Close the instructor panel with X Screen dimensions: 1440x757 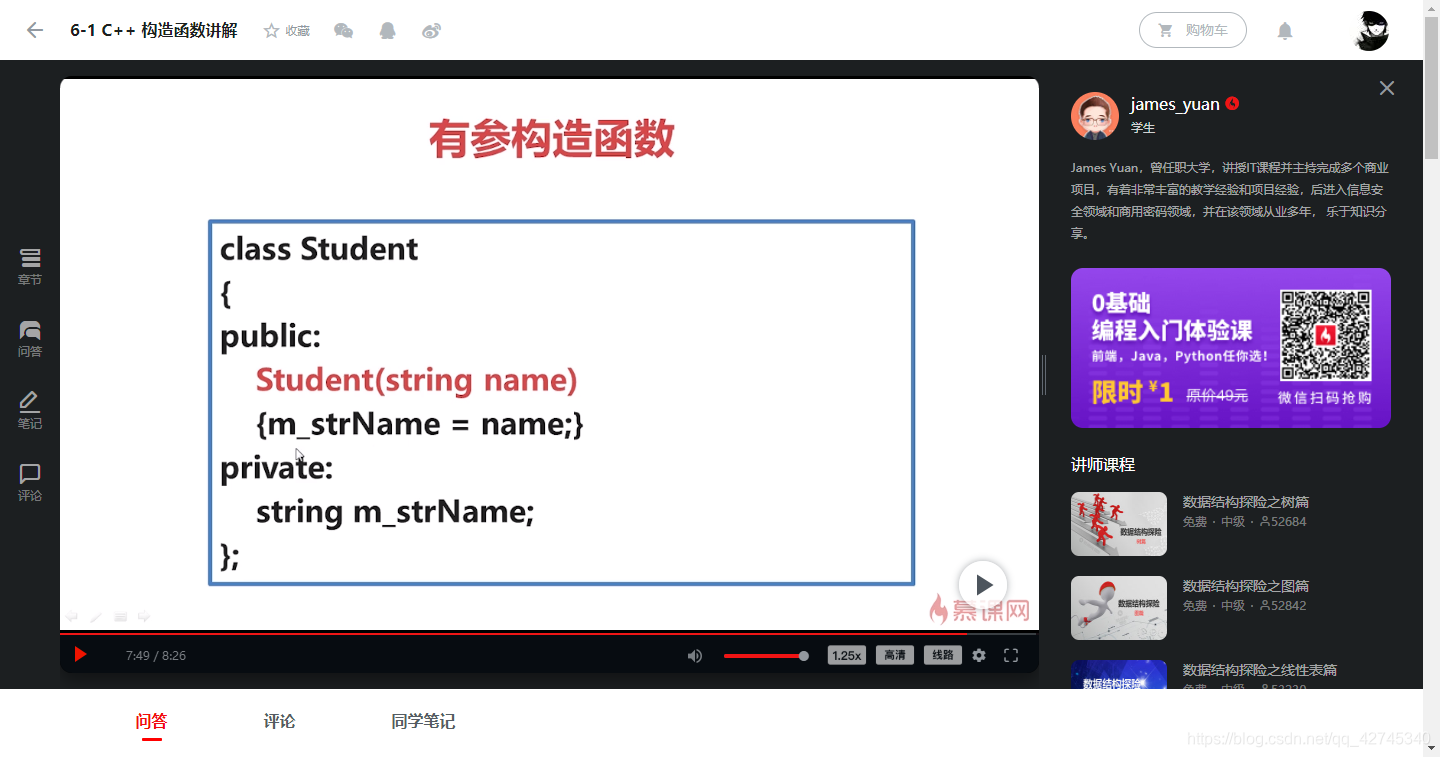pos(1387,88)
